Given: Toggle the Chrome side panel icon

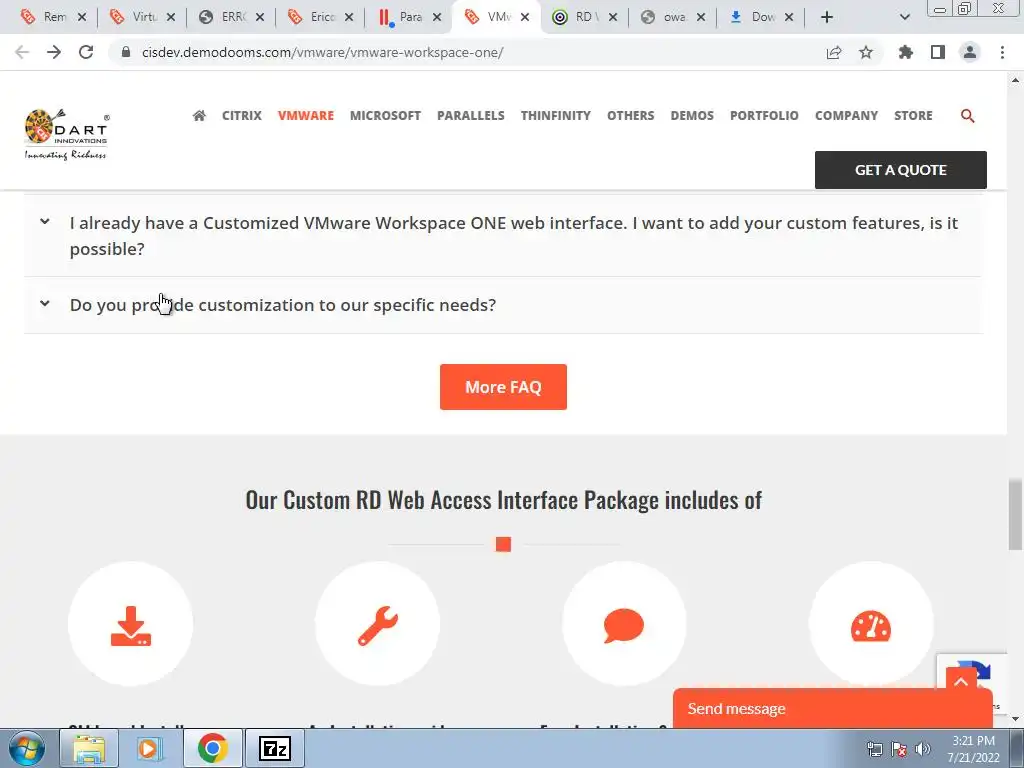Looking at the screenshot, I should [938, 52].
